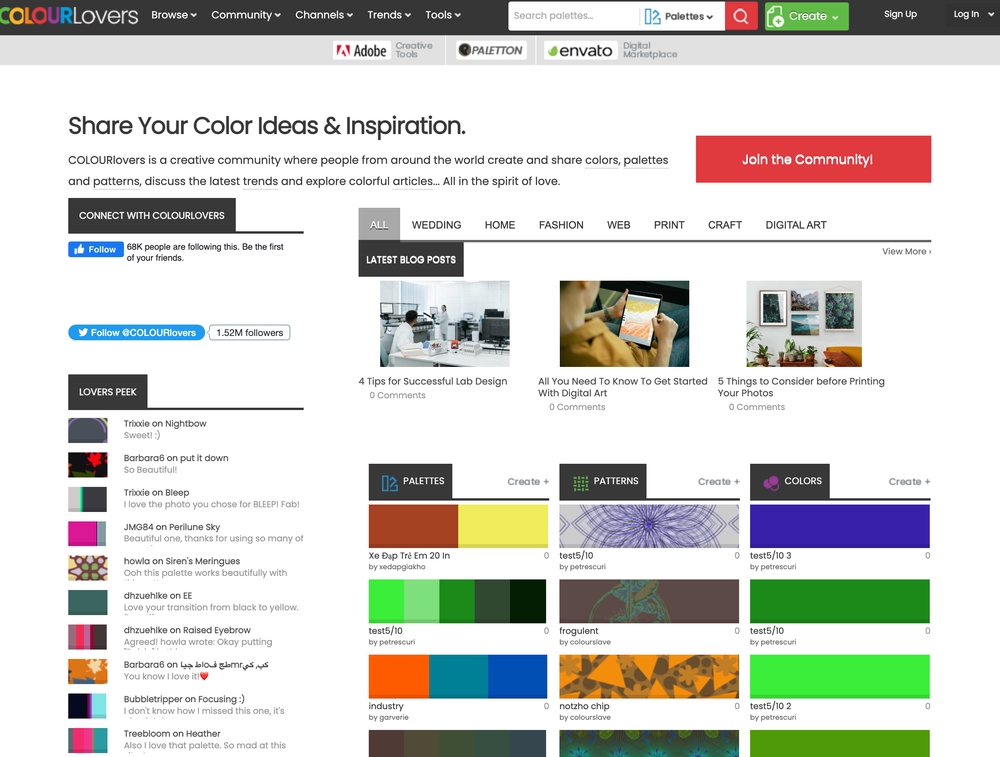Click the search magnifying glass icon
Screen dimensions: 1000x757
point(741,16)
